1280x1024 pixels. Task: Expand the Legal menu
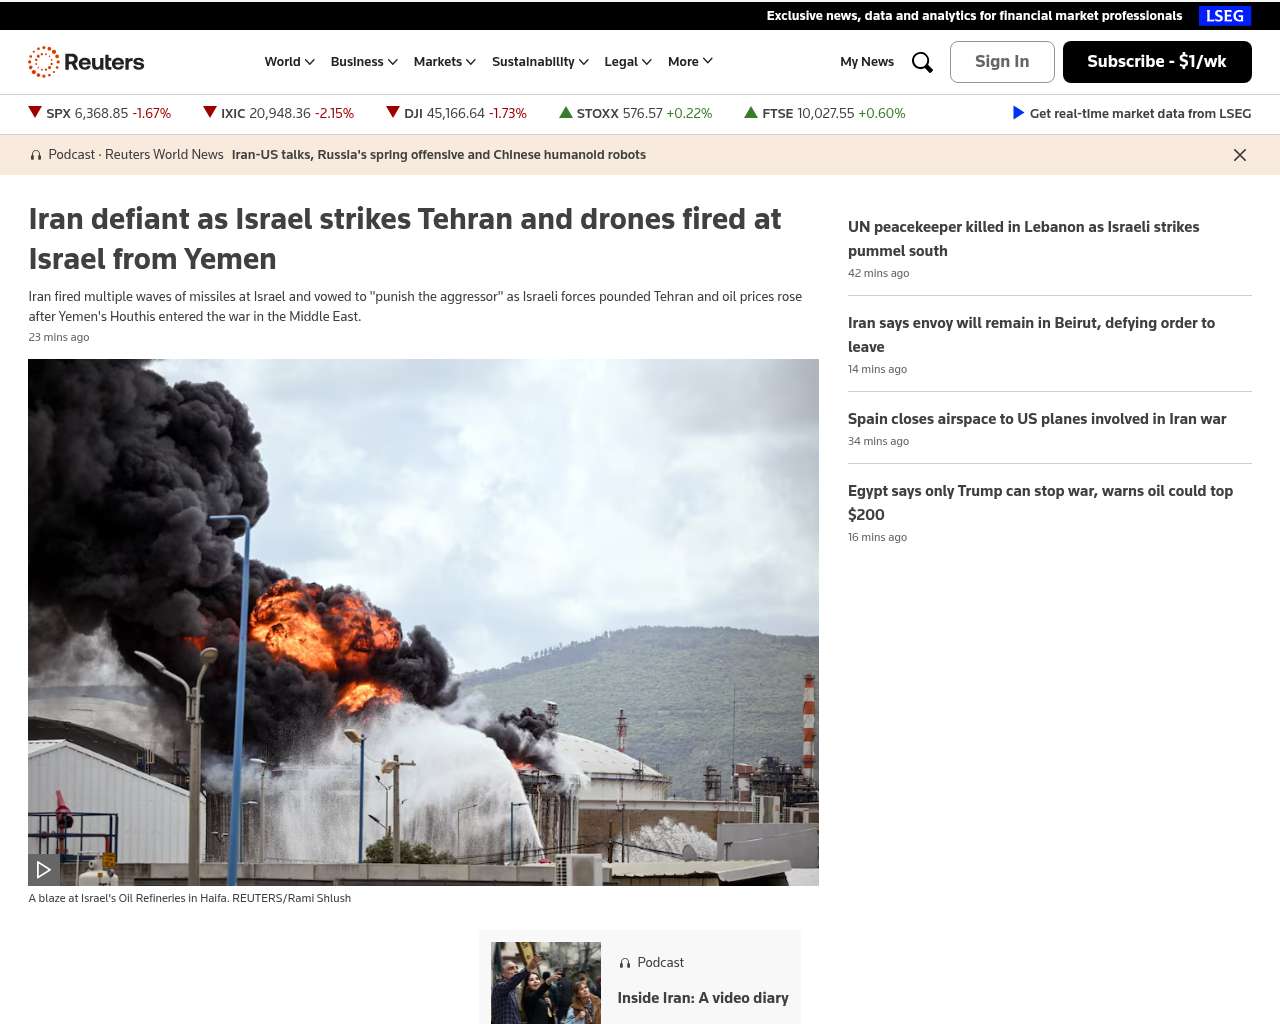[x=628, y=62]
